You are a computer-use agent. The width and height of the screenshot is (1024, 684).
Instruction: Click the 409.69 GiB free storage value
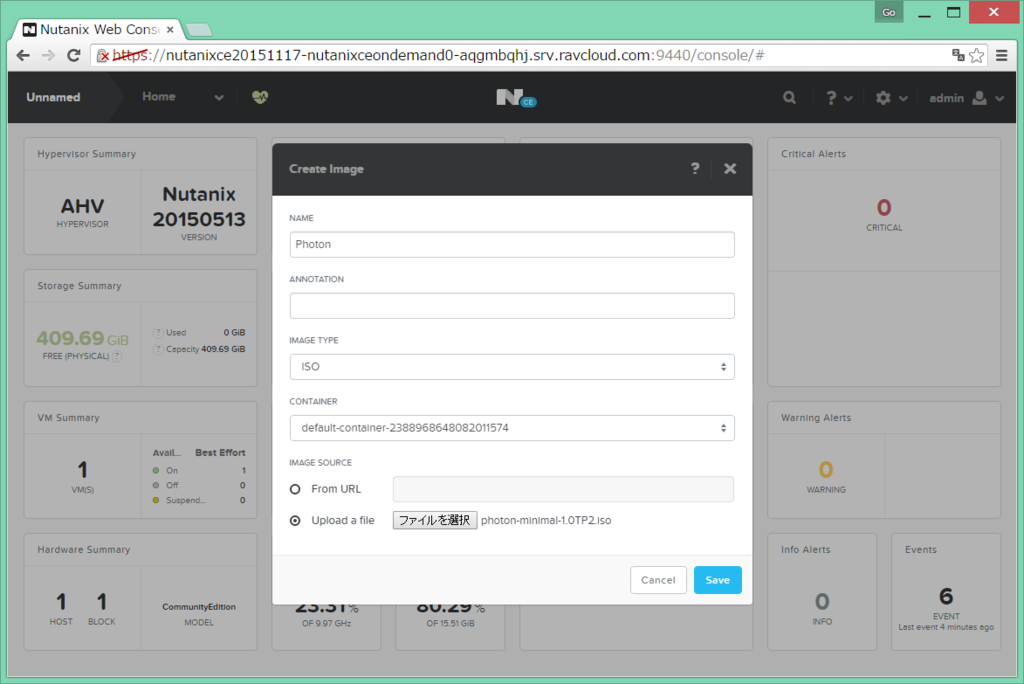point(82,338)
